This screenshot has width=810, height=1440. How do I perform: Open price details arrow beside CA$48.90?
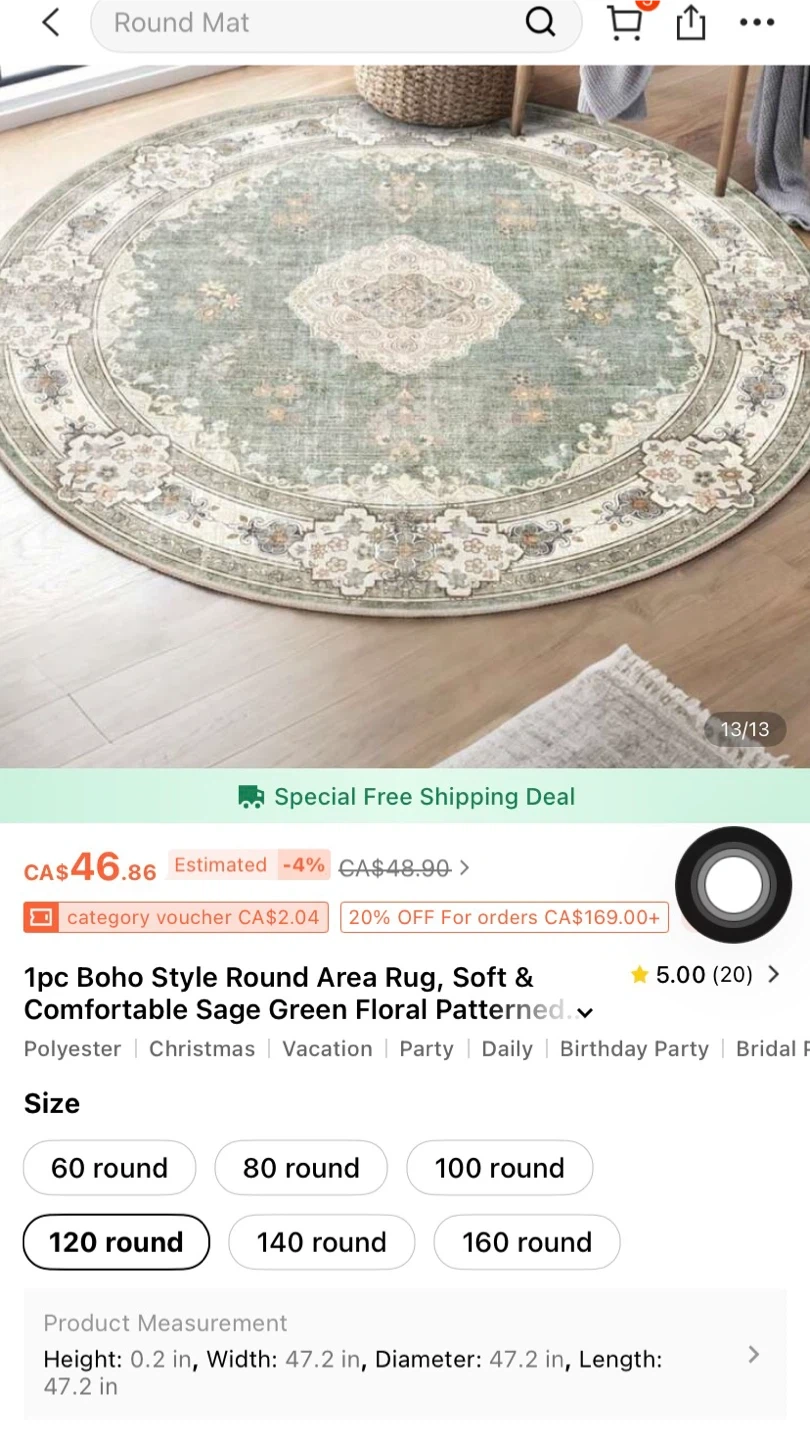pyautogui.click(x=464, y=868)
